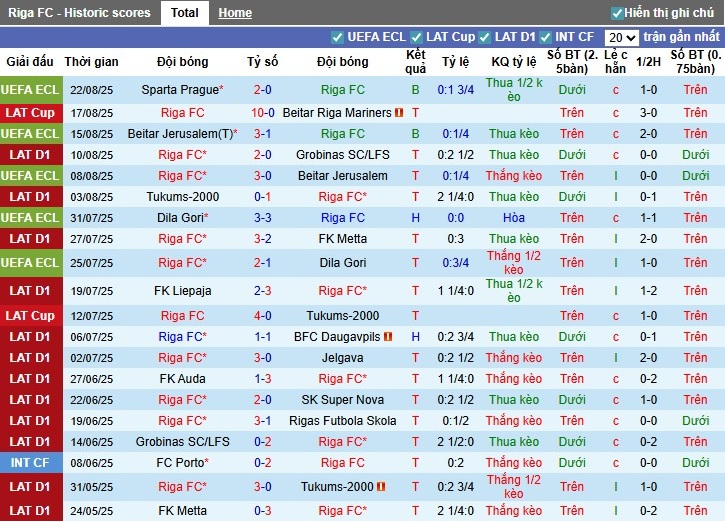Viewport: 725px width, 523px height.
Task: Click UEFA ECL badge on 22/08/25 row
Action: 30,90
